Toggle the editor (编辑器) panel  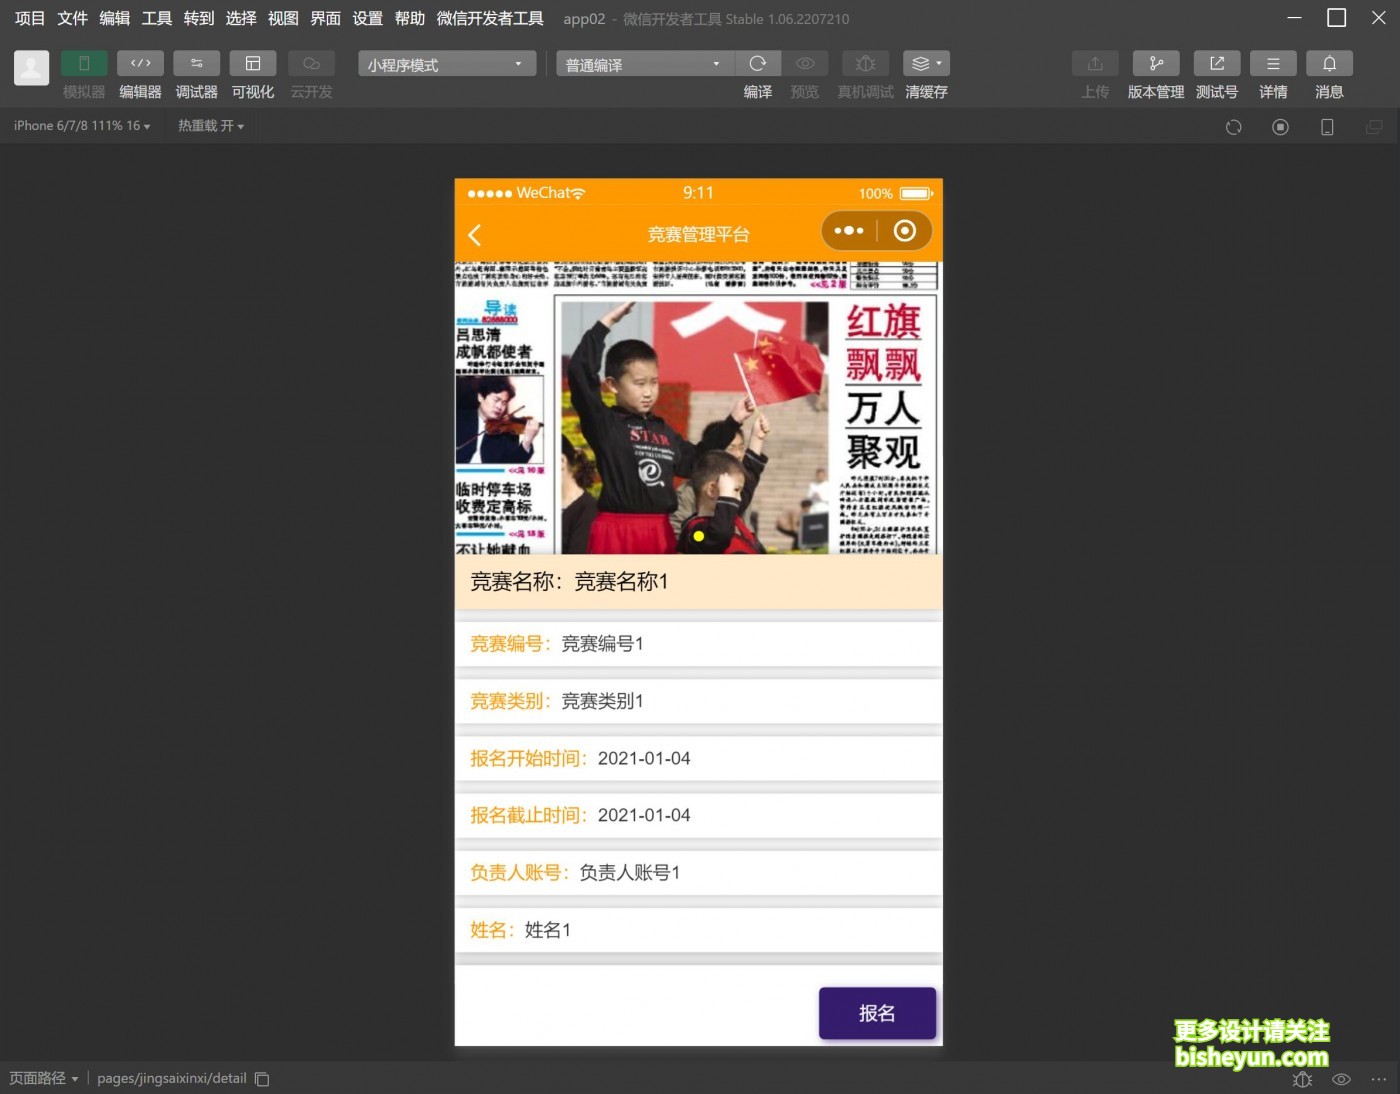[140, 64]
